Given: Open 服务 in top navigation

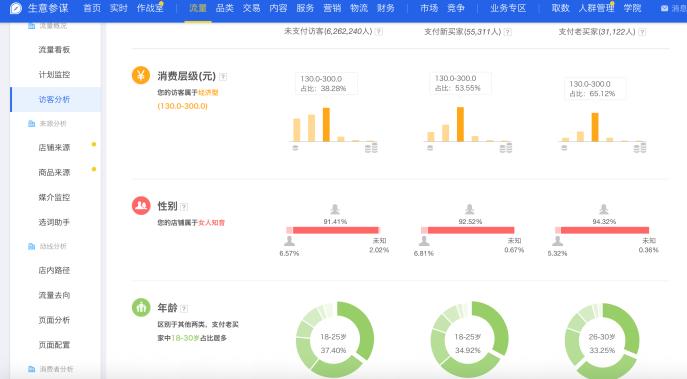Looking at the screenshot, I should pos(305,8).
